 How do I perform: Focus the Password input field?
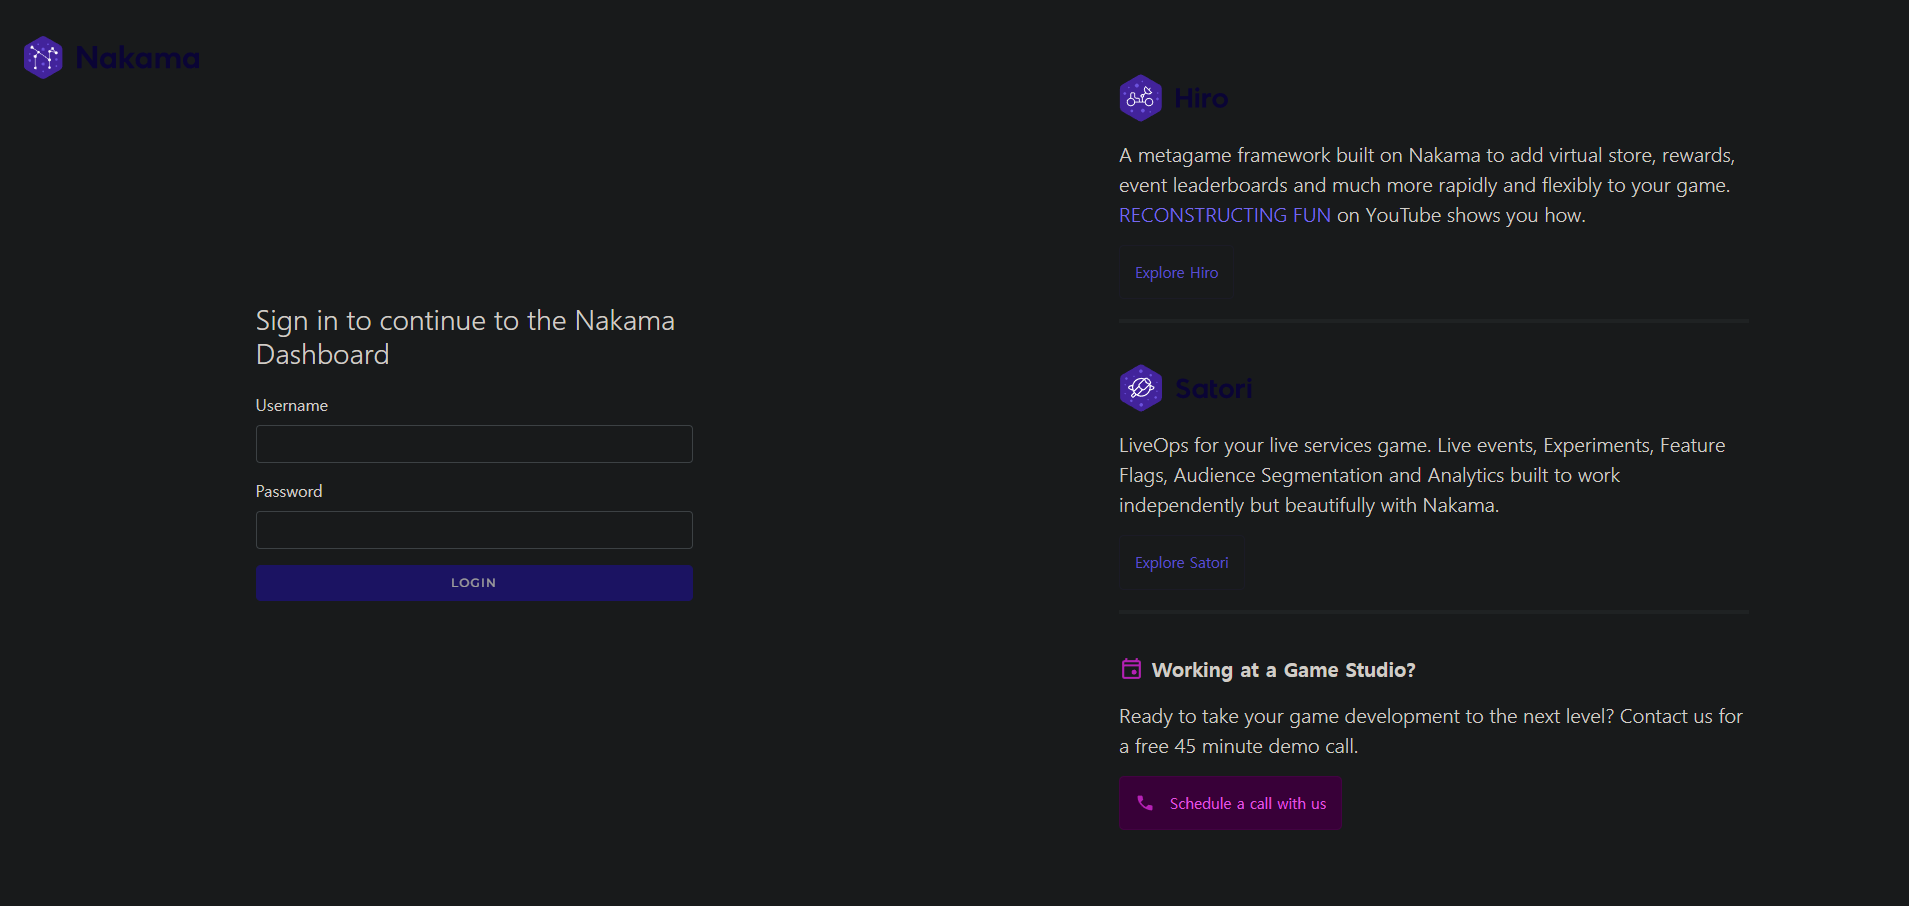[x=474, y=530]
